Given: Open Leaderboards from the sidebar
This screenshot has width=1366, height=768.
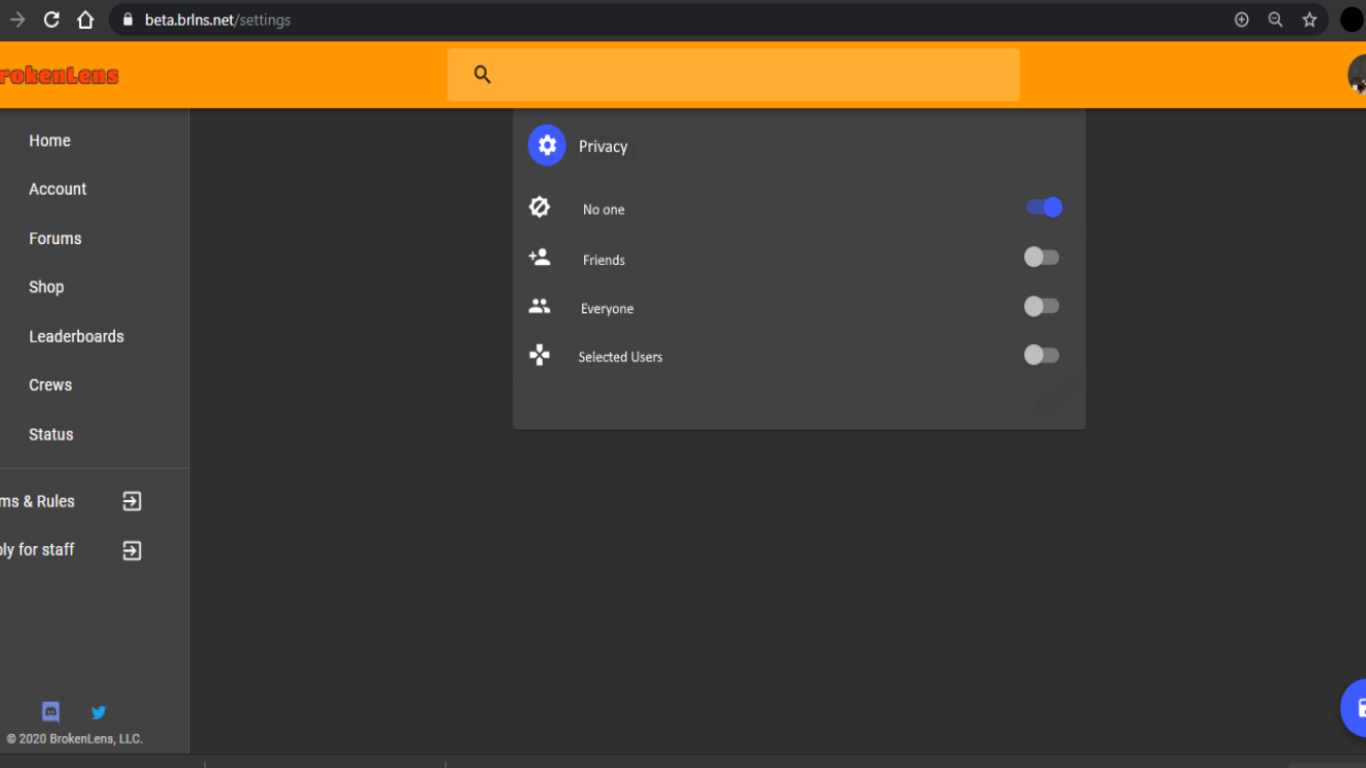Looking at the screenshot, I should pos(76,336).
